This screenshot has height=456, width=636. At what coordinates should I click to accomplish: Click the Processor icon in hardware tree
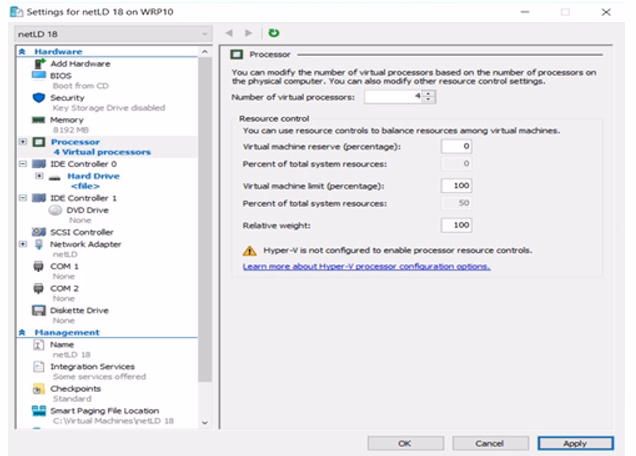click(x=39, y=142)
